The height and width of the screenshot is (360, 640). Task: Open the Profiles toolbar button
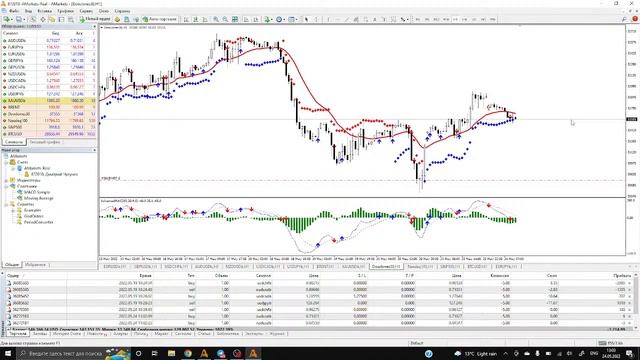(x=19, y=19)
